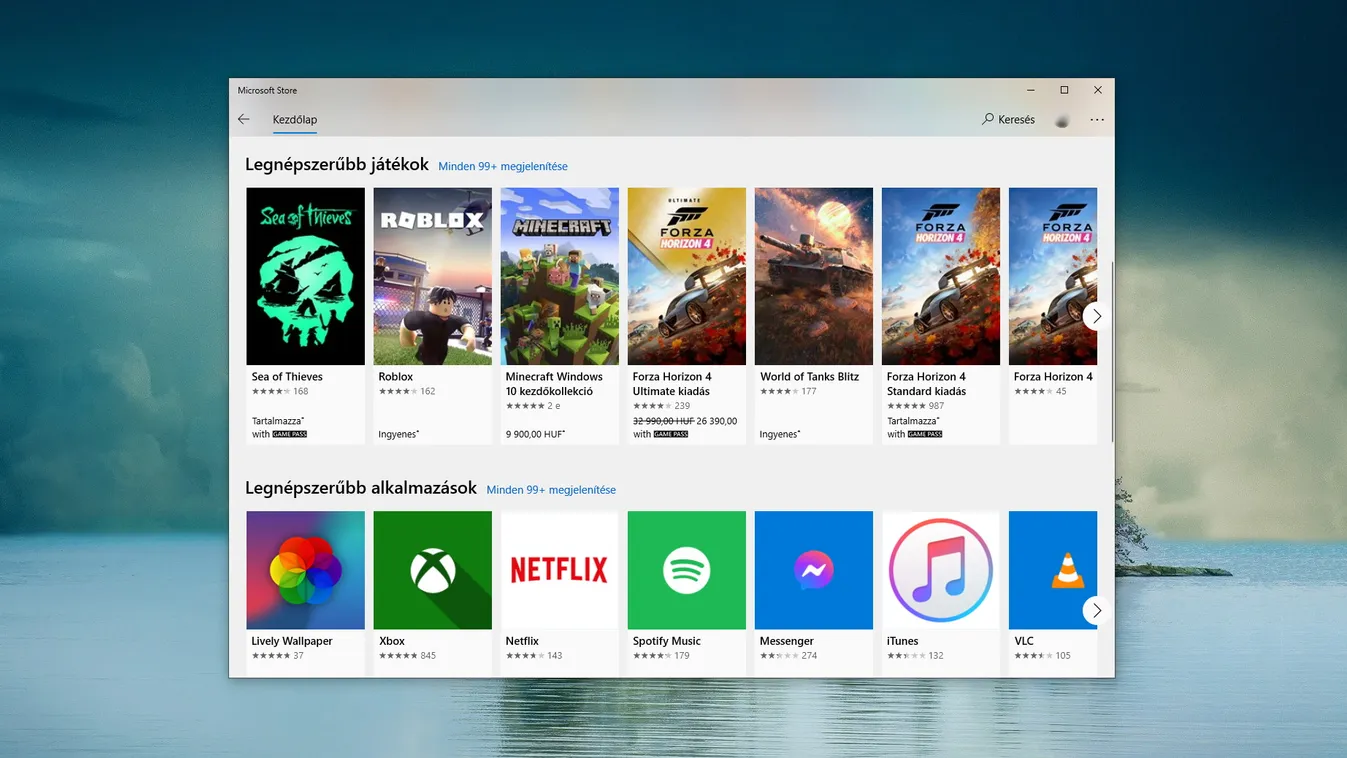Go back using the back arrow
Image resolution: width=1347 pixels, height=758 pixels.
point(244,119)
